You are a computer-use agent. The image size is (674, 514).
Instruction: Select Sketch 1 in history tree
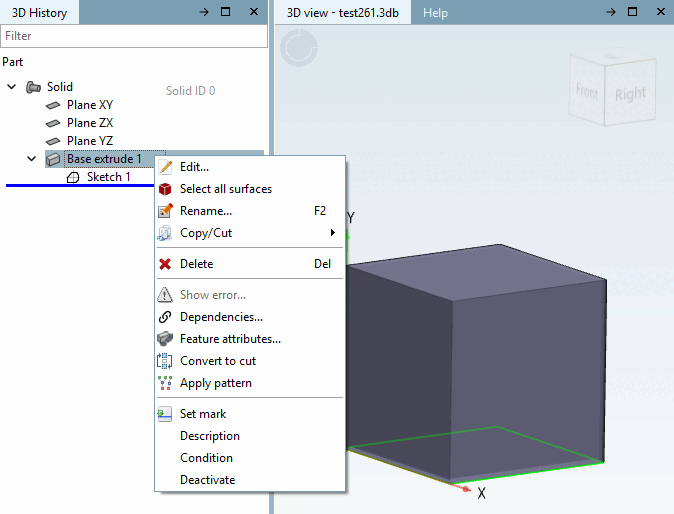click(x=108, y=177)
